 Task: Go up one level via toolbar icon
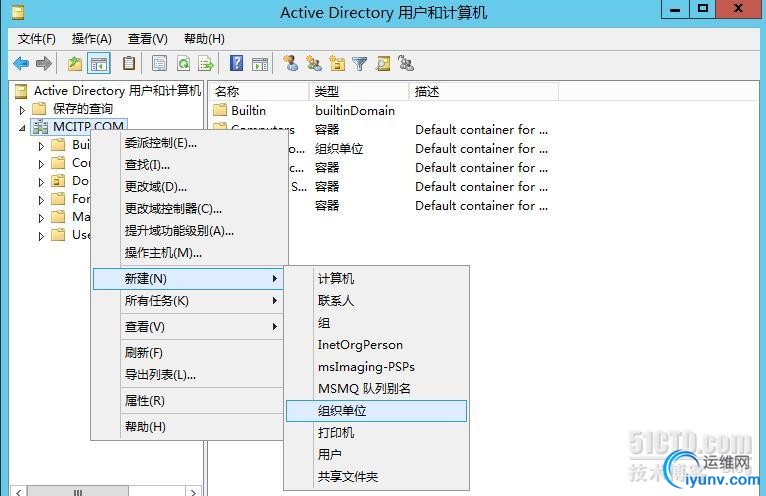tap(75, 64)
